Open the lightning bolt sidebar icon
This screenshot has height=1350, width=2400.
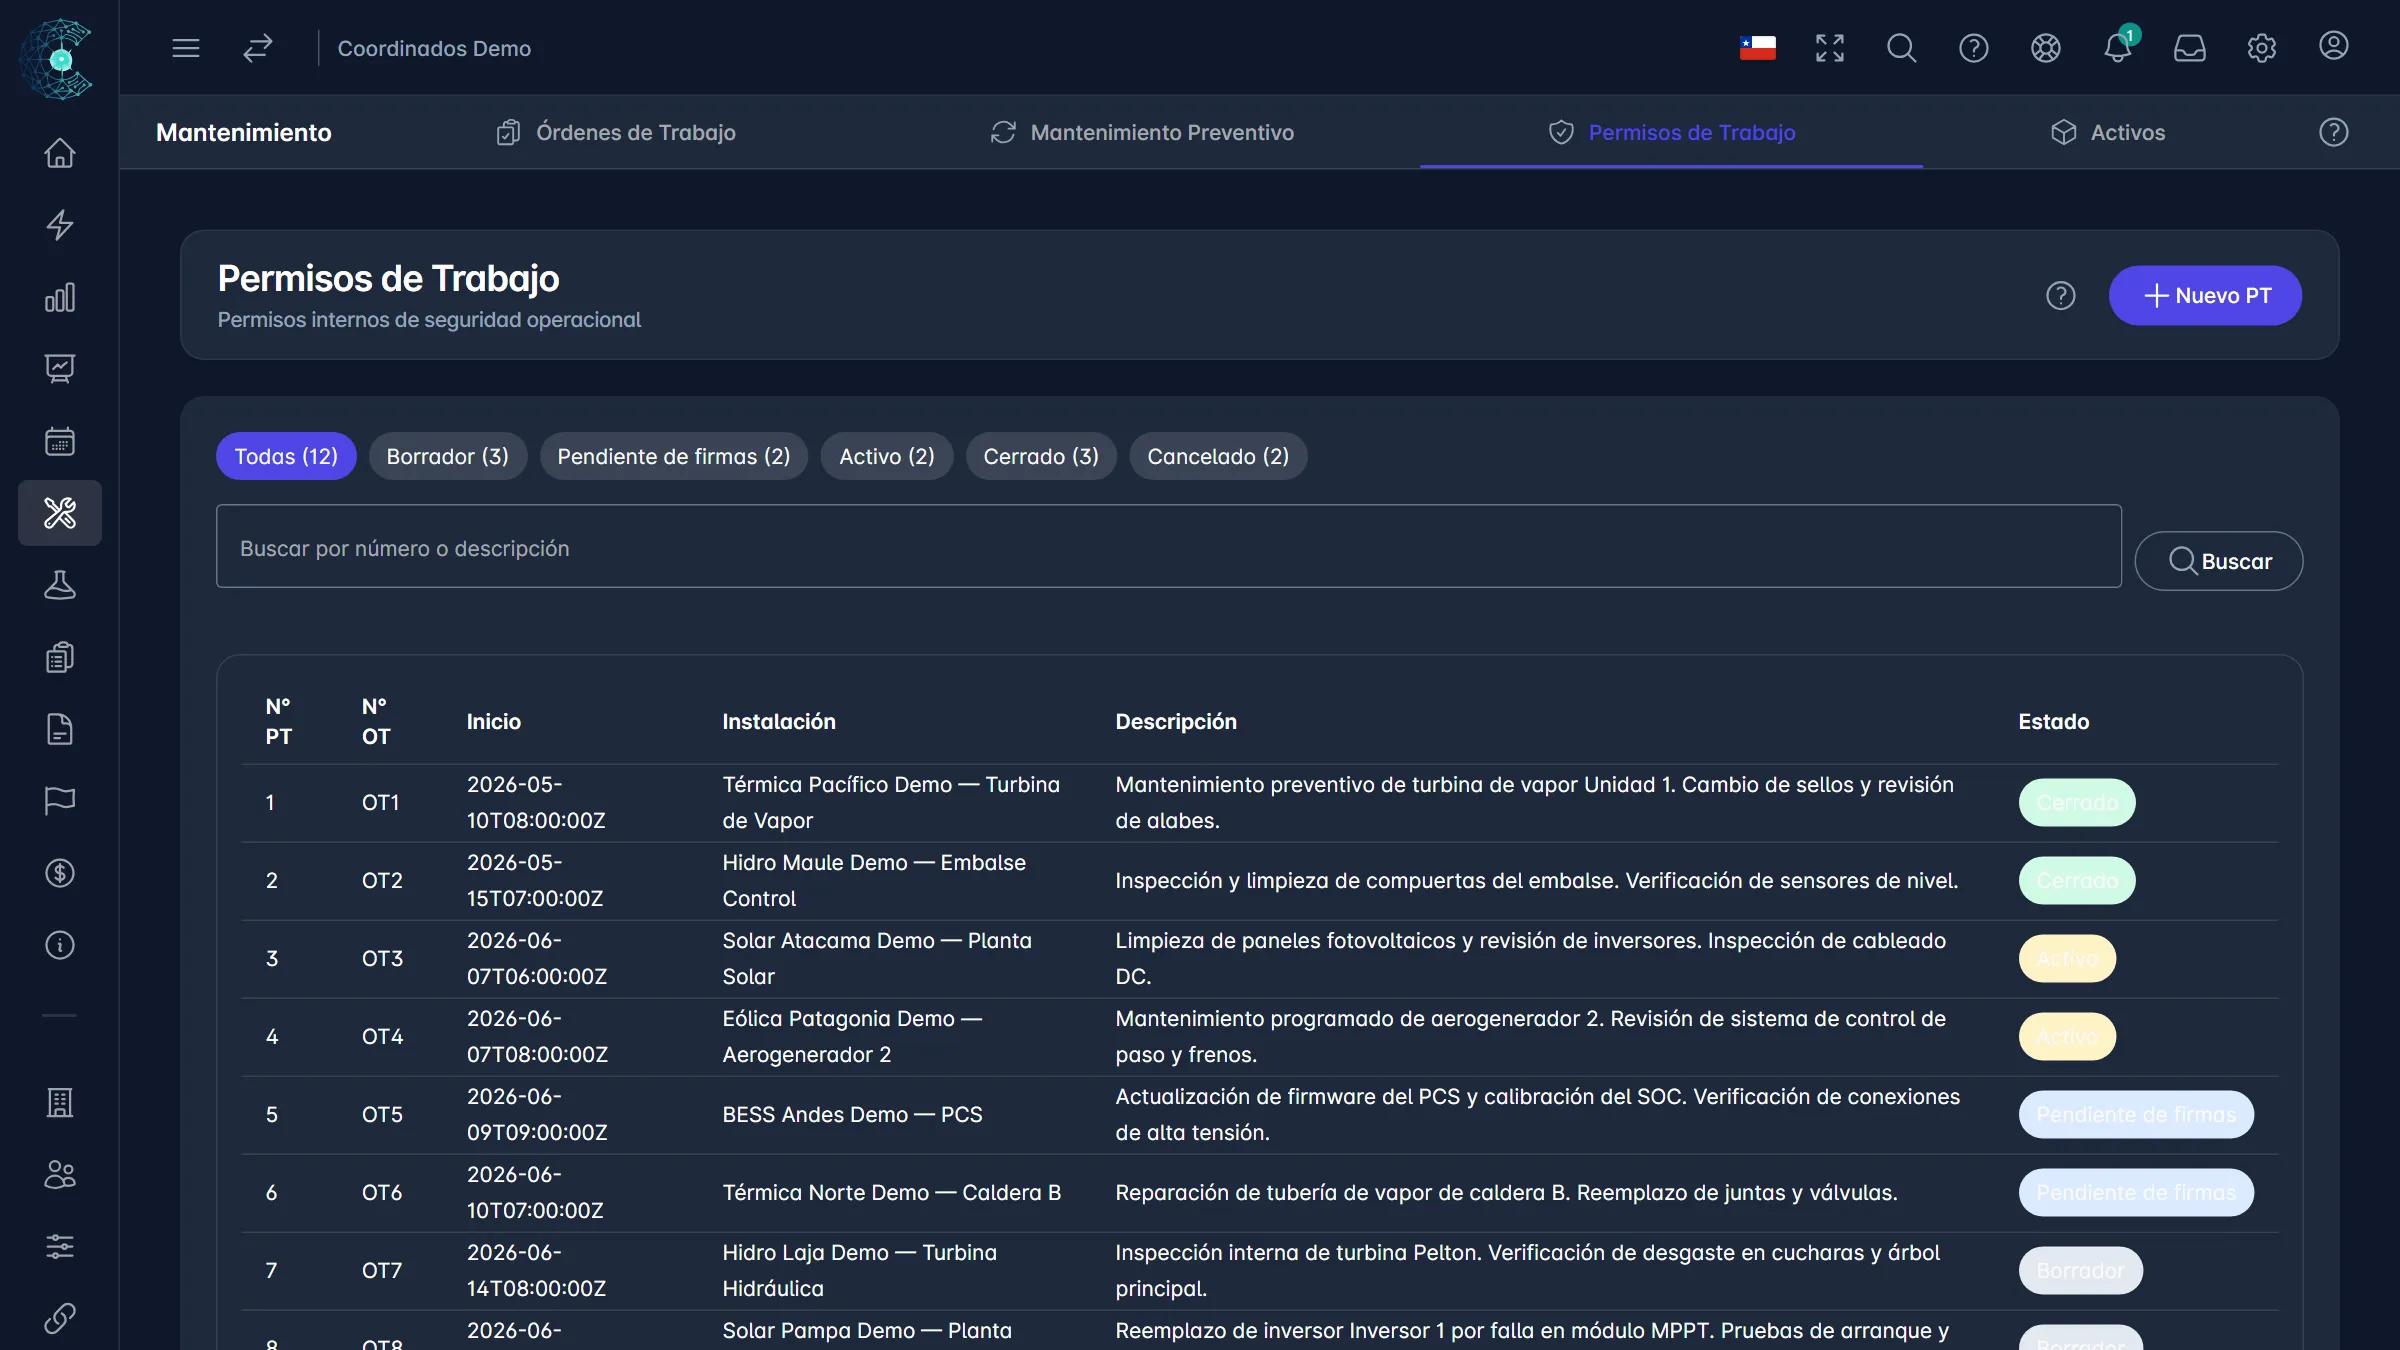click(x=60, y=225)
